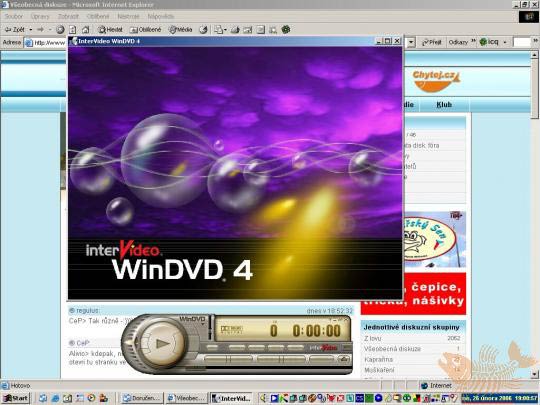Screen dimensions: 540x405
Task: Click the forward arrow in IE toolbar
Action: click(x=40, y=30)
